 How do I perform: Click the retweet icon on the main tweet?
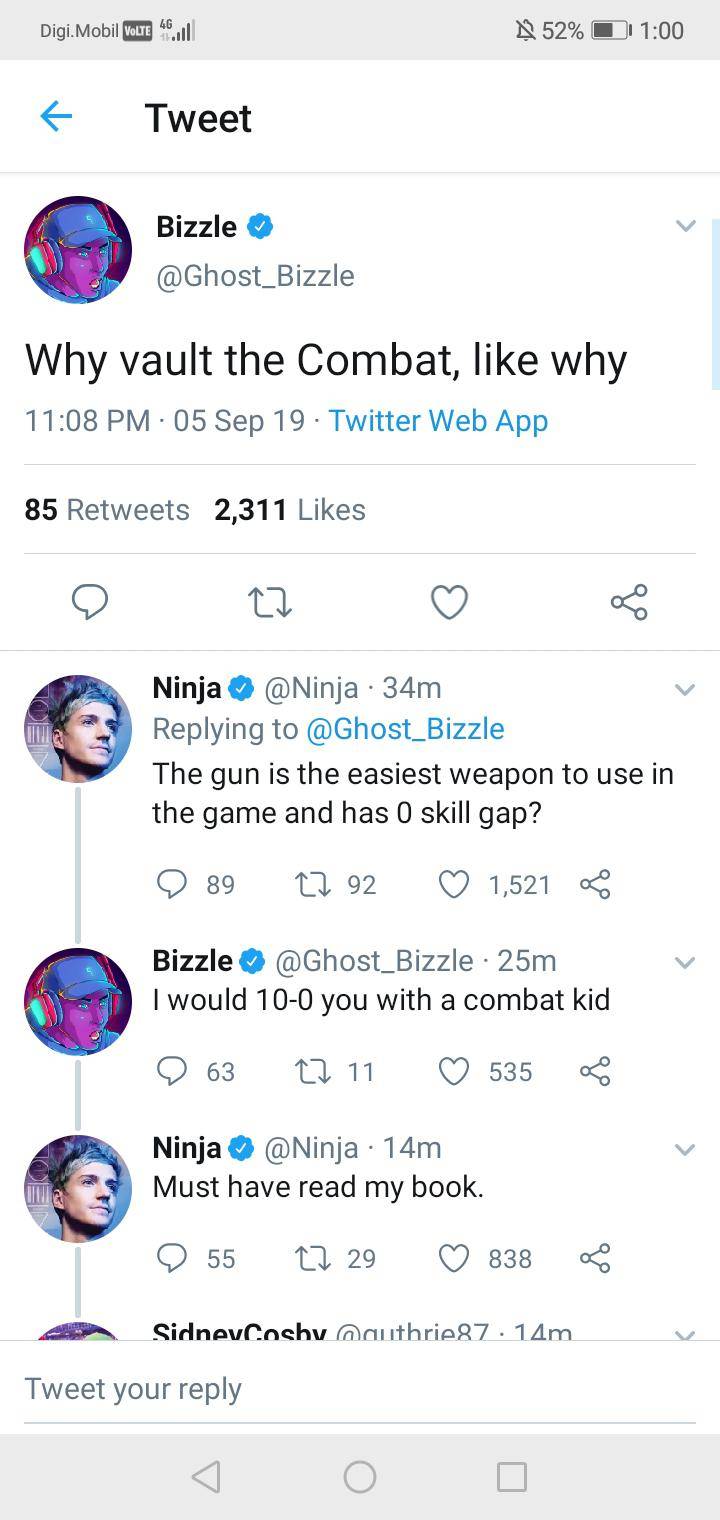click(270, 602)
